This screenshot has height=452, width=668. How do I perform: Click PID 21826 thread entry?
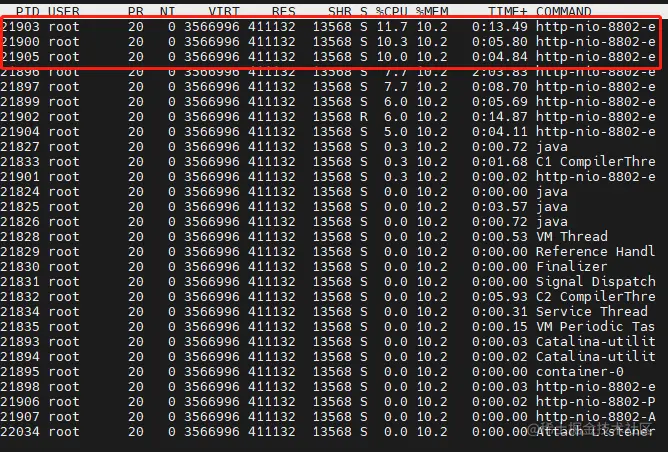[x=20, y=222]
